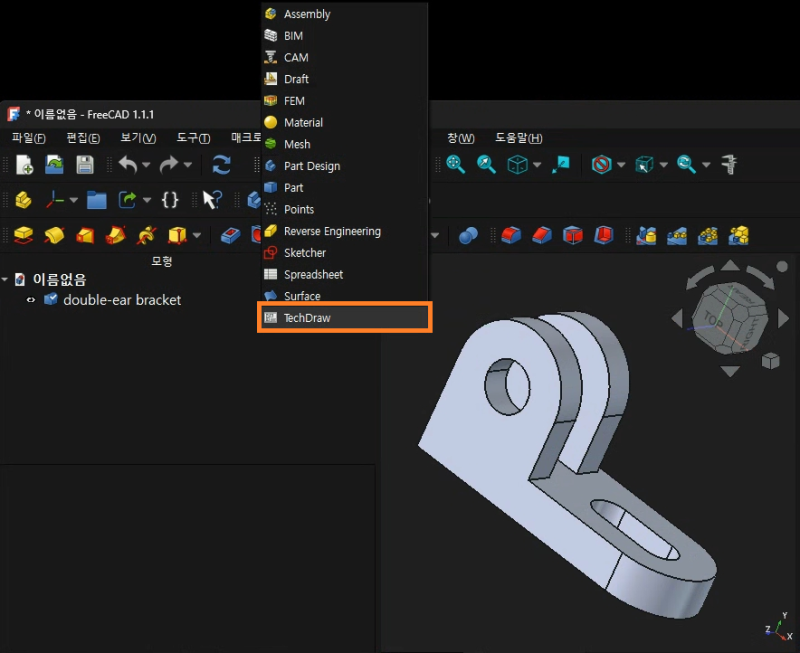Switch to the TechDraw workbench
This screenshot has width=800, height=653.
(345, 318)
